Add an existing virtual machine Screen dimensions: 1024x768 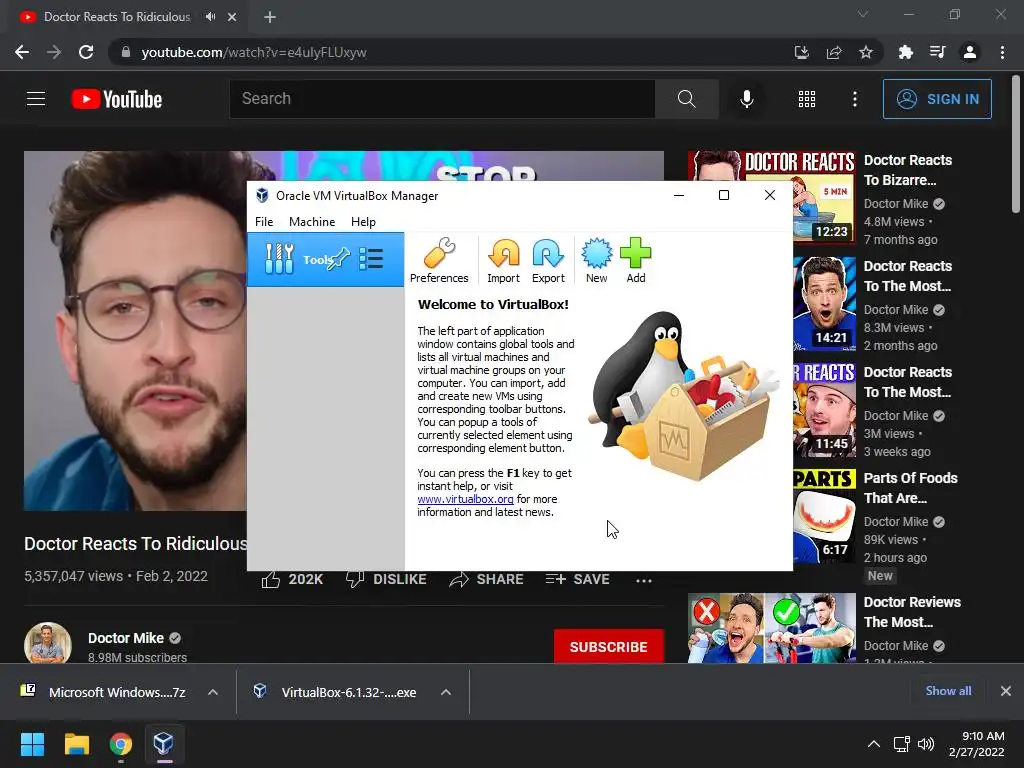[635, 260]
